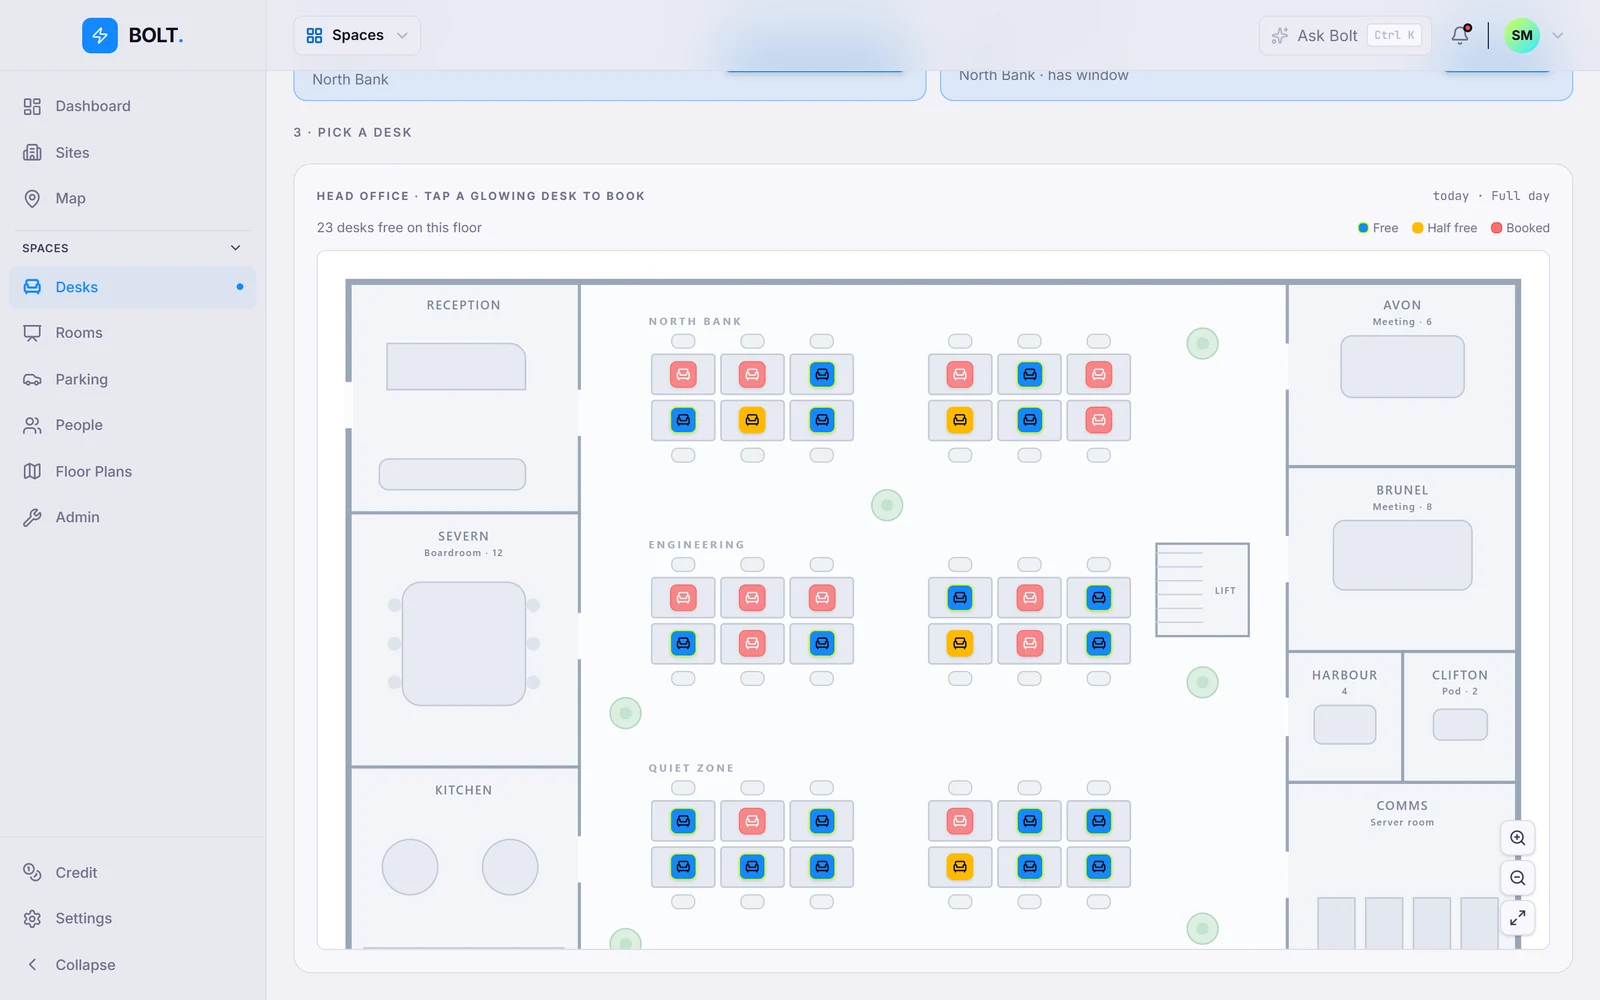
Task: Click the red Booked legend dot
Action: pyautogui.click(x=1496, y=228)
